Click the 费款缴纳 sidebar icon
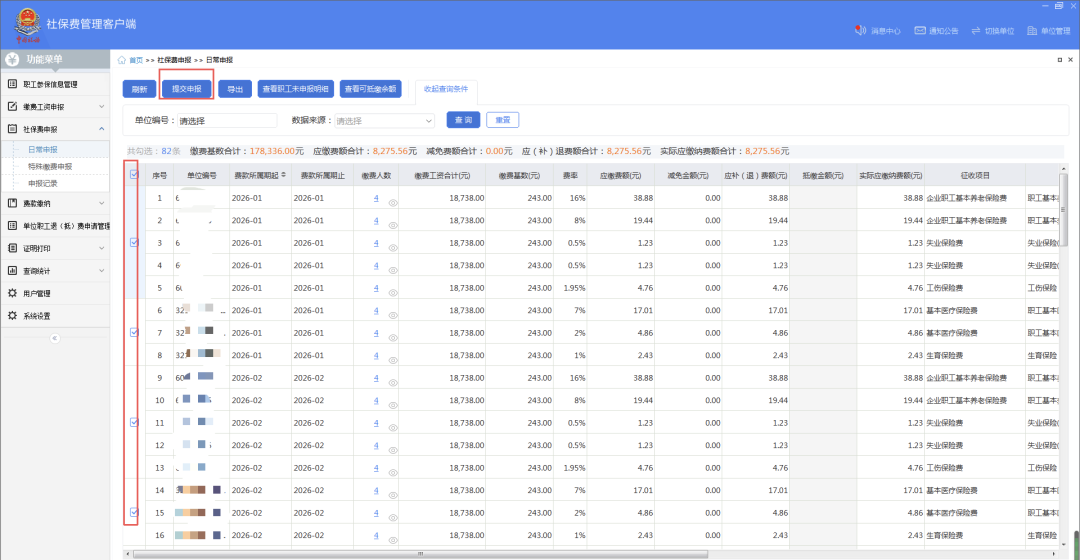Screen dimensions: 1080x560 12,203
